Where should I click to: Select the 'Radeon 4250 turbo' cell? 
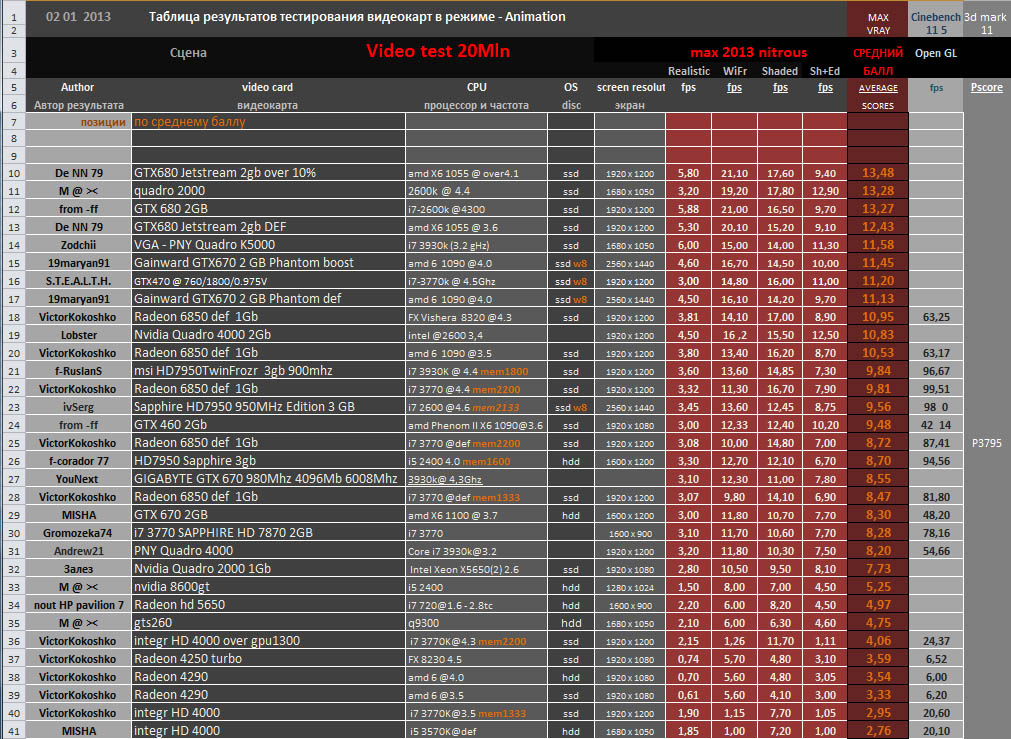point(268,659)
